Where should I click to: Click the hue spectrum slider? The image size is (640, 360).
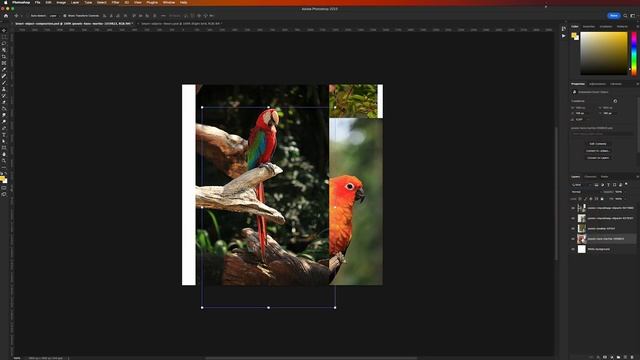coord(634,53)
